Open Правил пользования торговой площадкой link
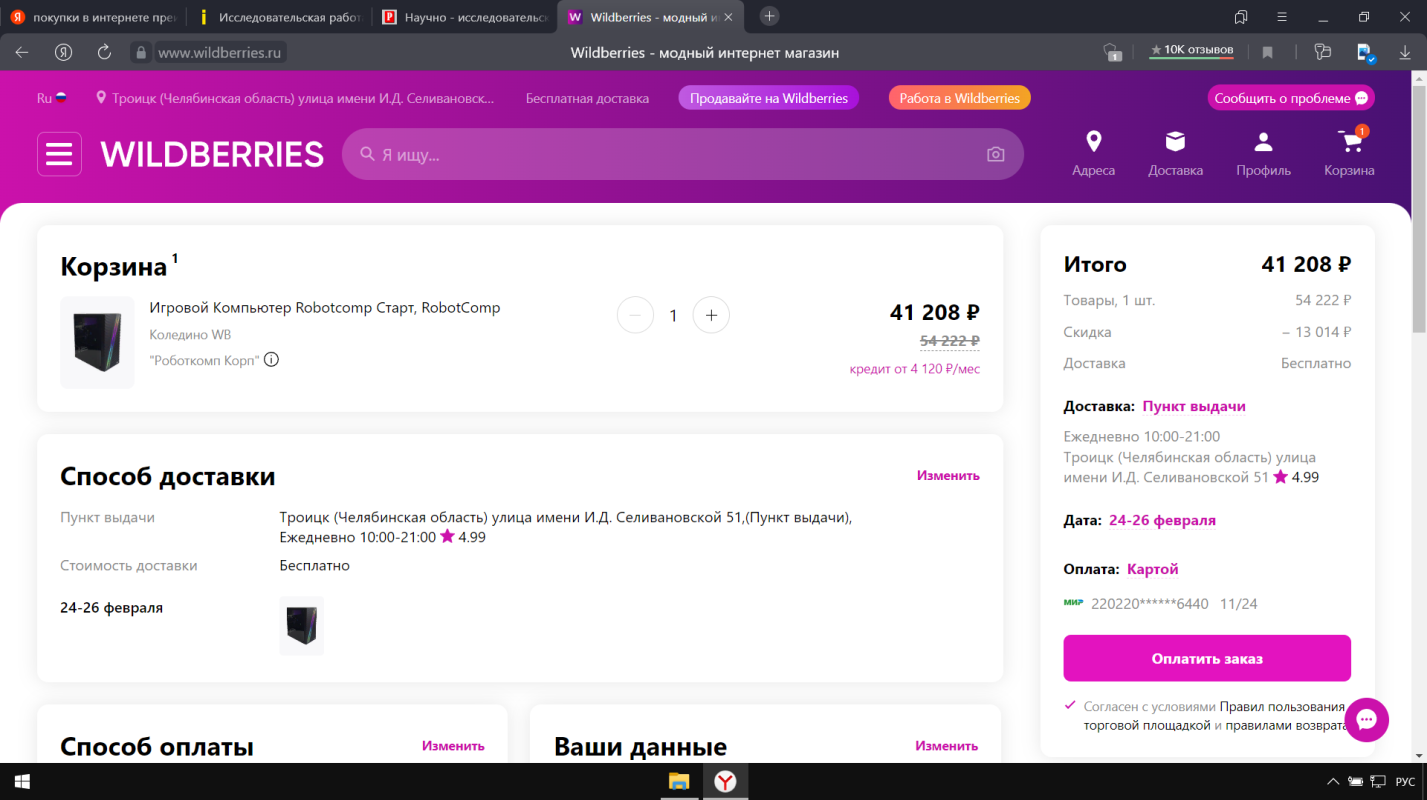The image size is (1427, 800). 1212,715
